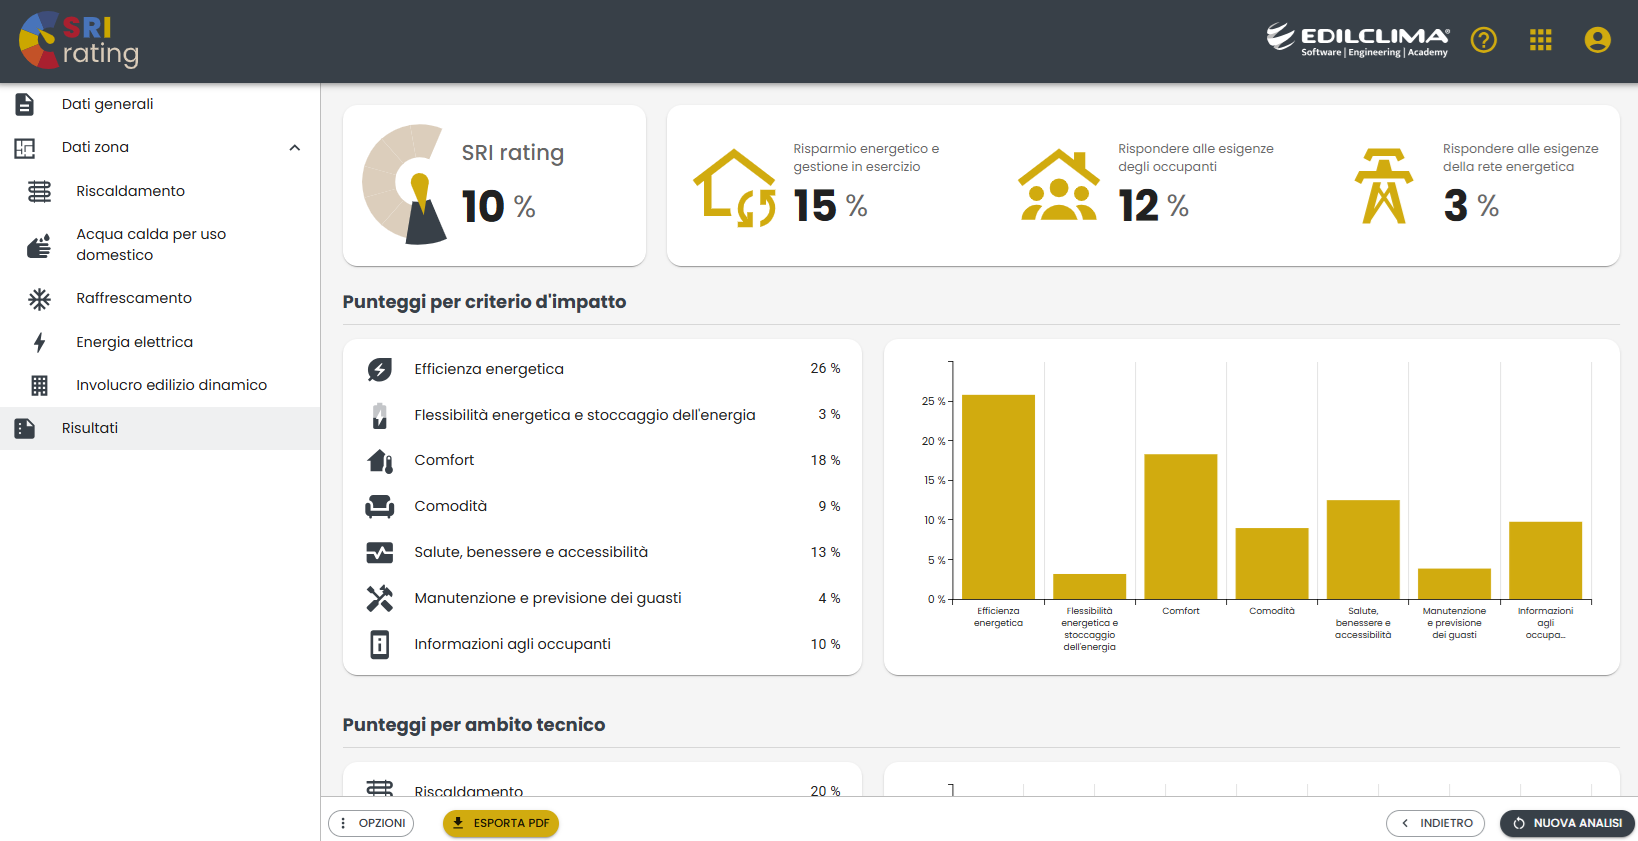Click the Esporta PDF button
The height and width of the screenshot is (841, 1638).
click(501, 823)
